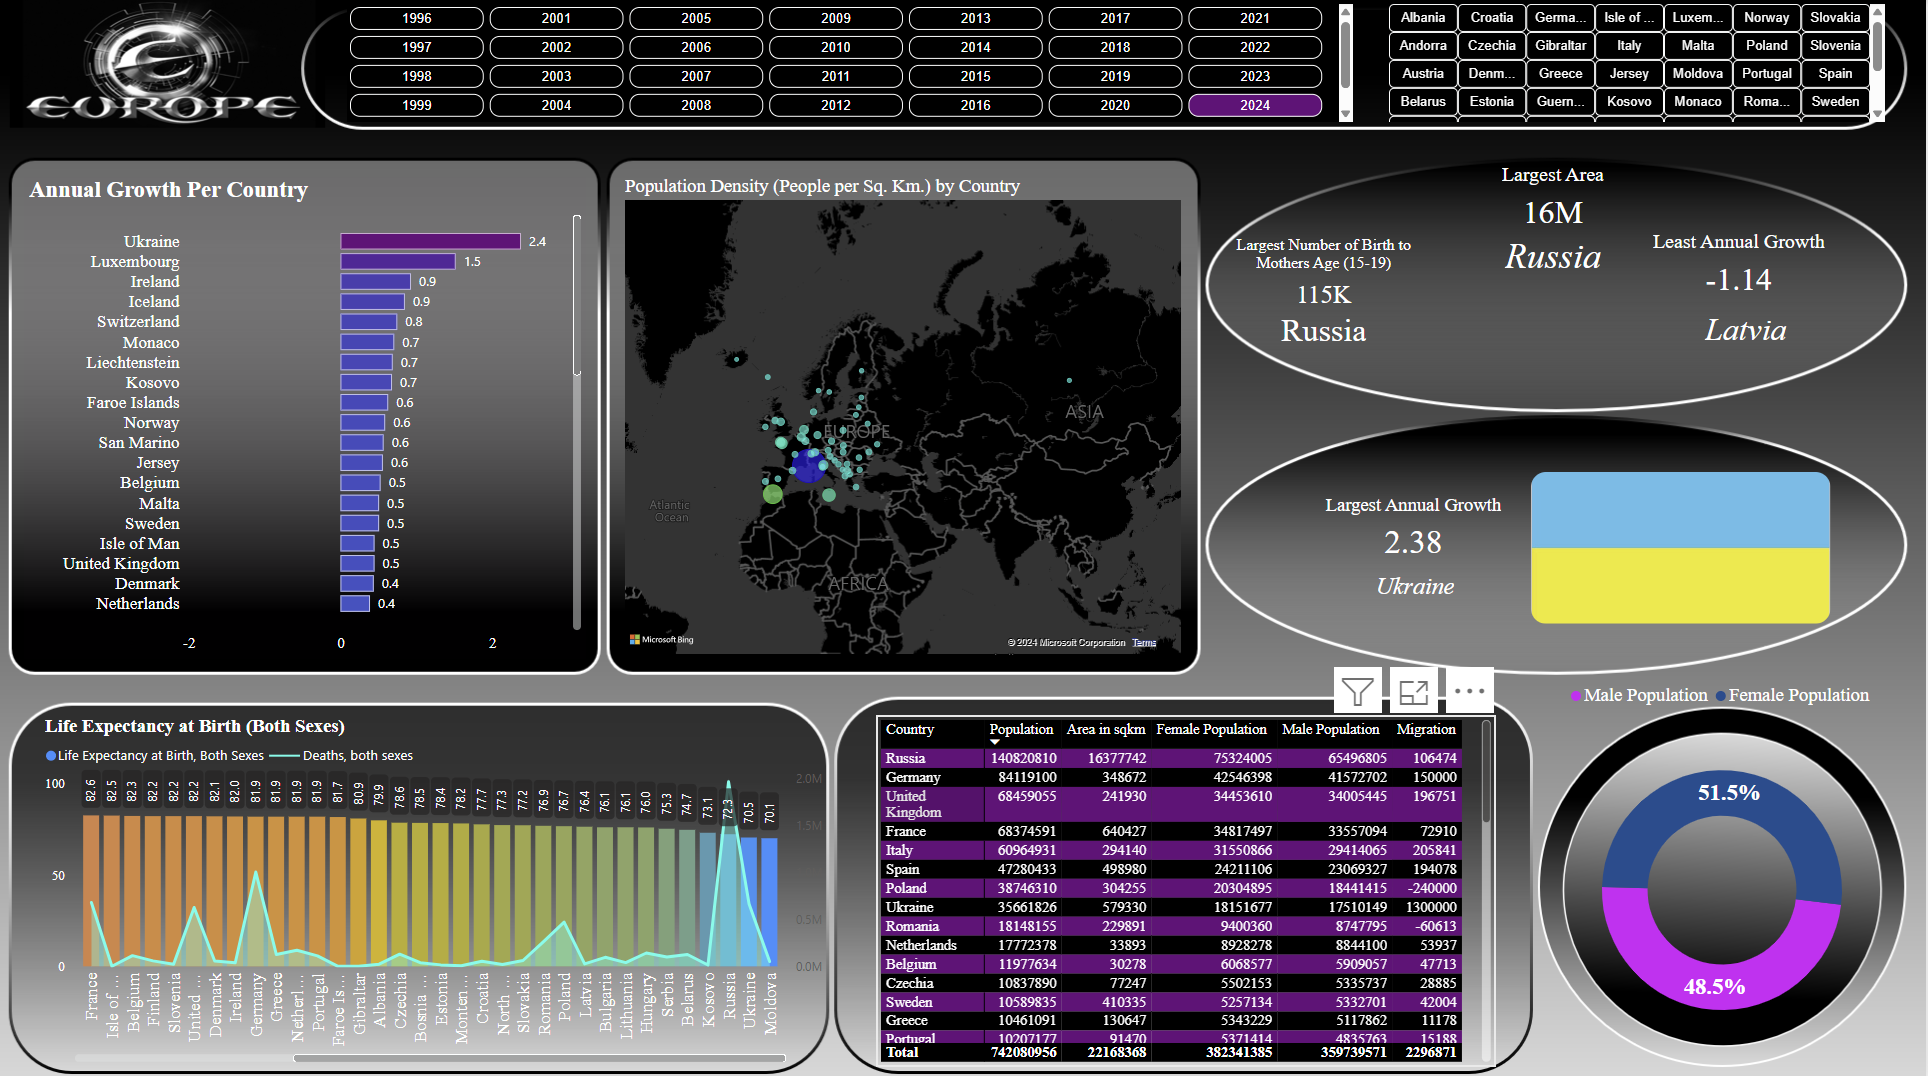Select the Female Population legend item
Viewport: 1928px width, 1076px height.
pos(1797,695)
